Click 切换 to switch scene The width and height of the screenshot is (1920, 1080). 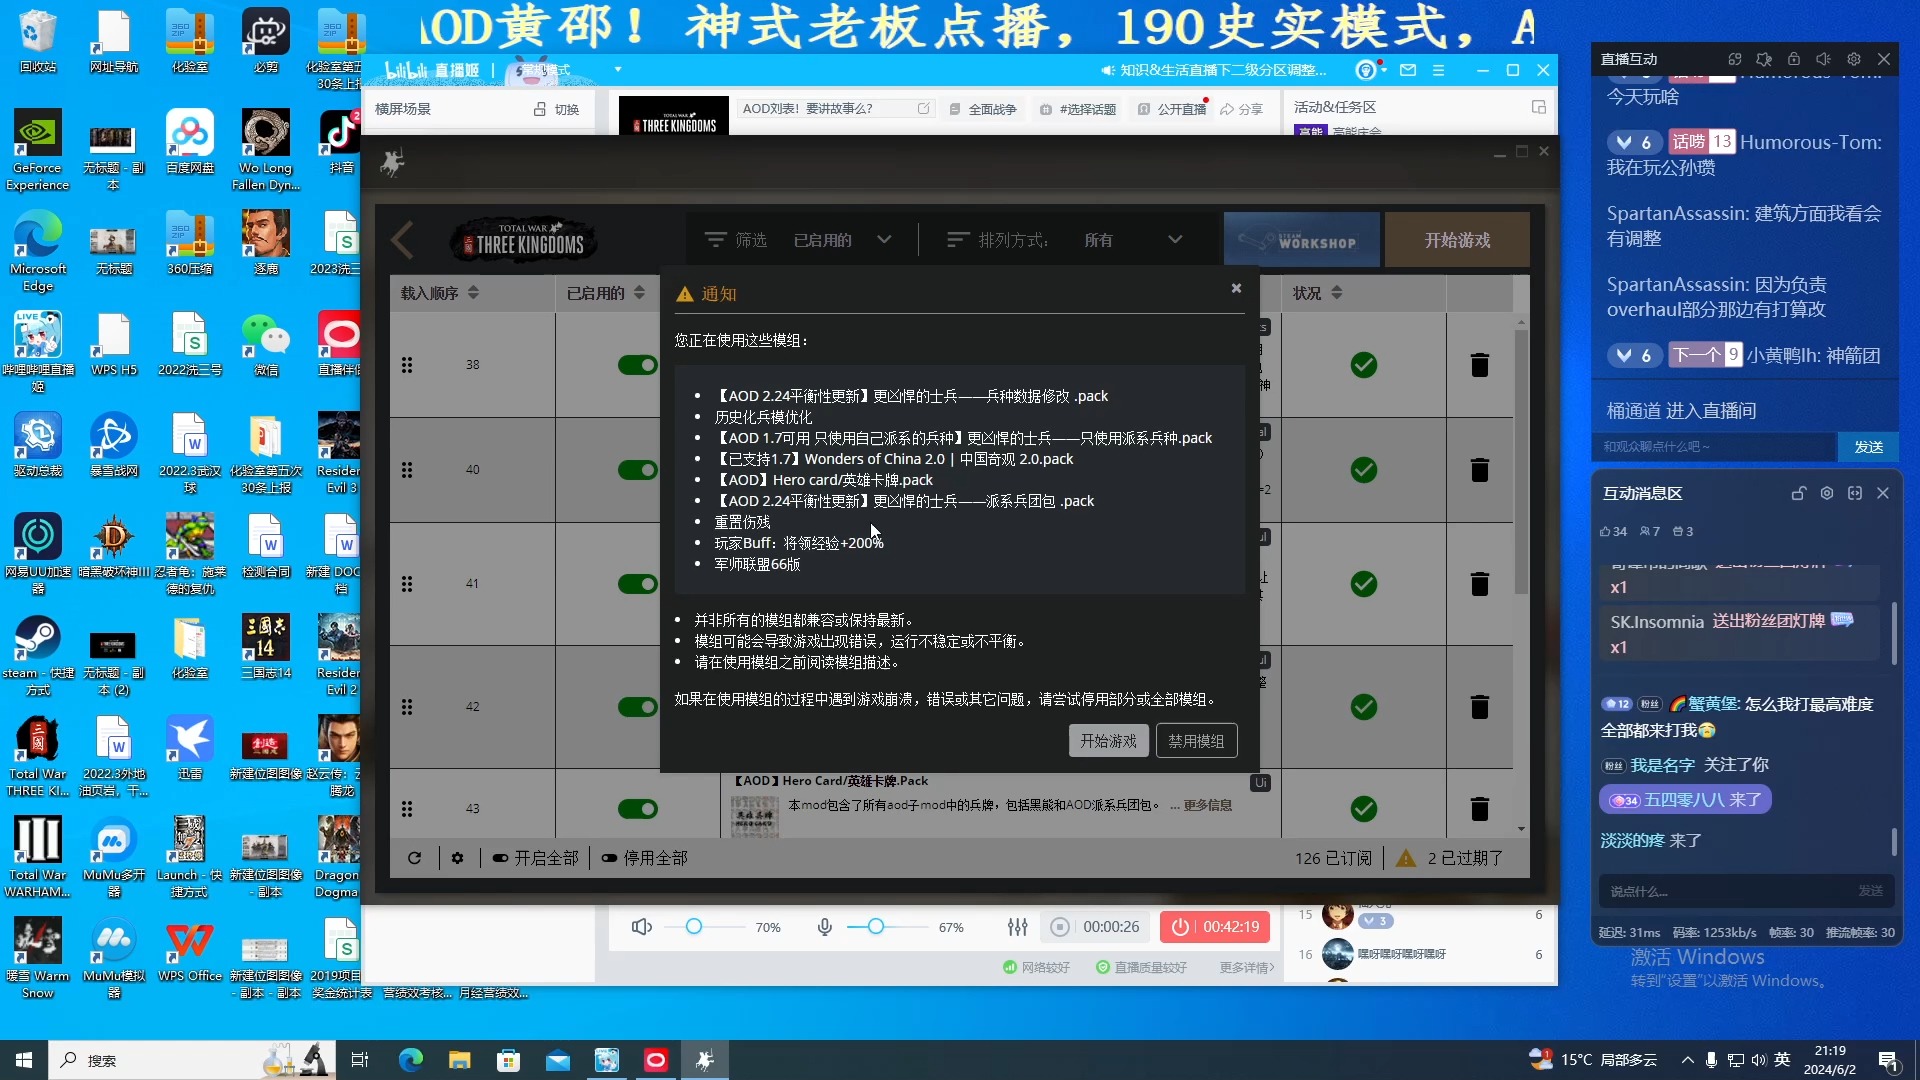click(556, 109)
